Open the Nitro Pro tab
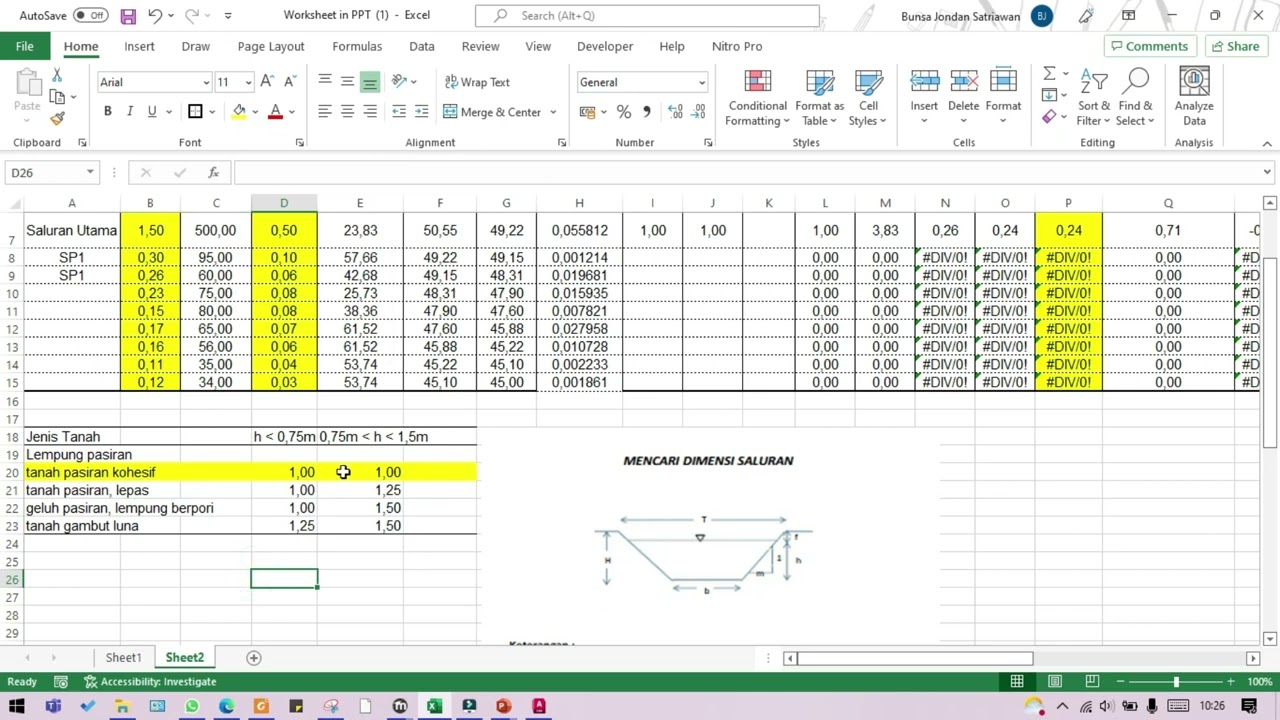The width and height of the screenshot is (1280, 720). click(737, 46)
